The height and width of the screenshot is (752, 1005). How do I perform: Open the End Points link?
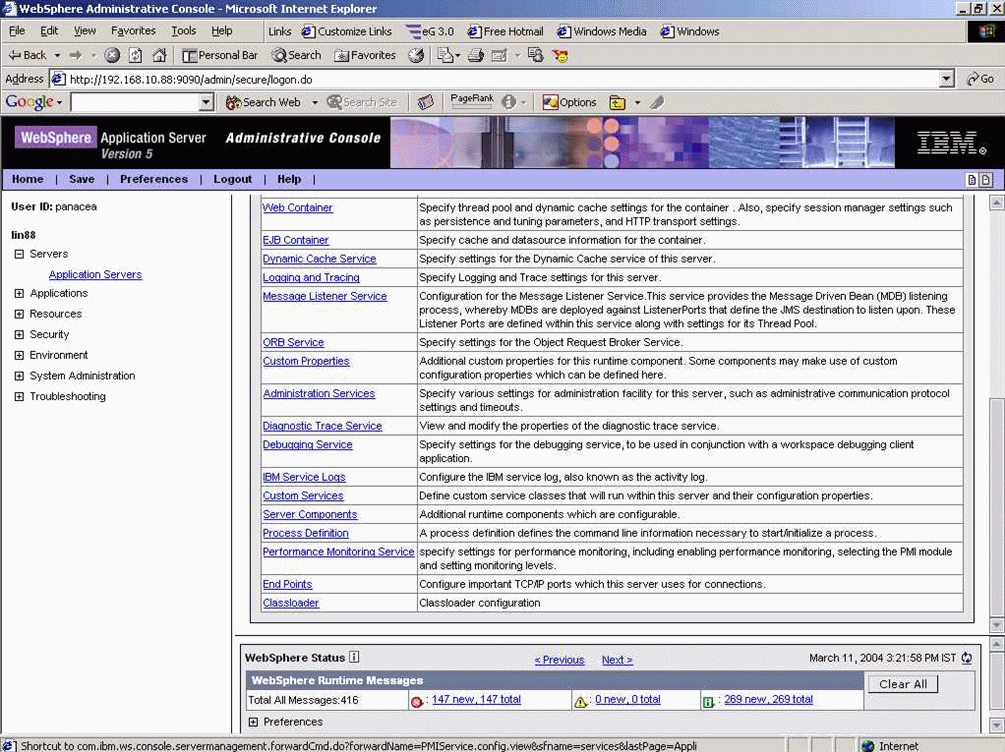[287, 585]
